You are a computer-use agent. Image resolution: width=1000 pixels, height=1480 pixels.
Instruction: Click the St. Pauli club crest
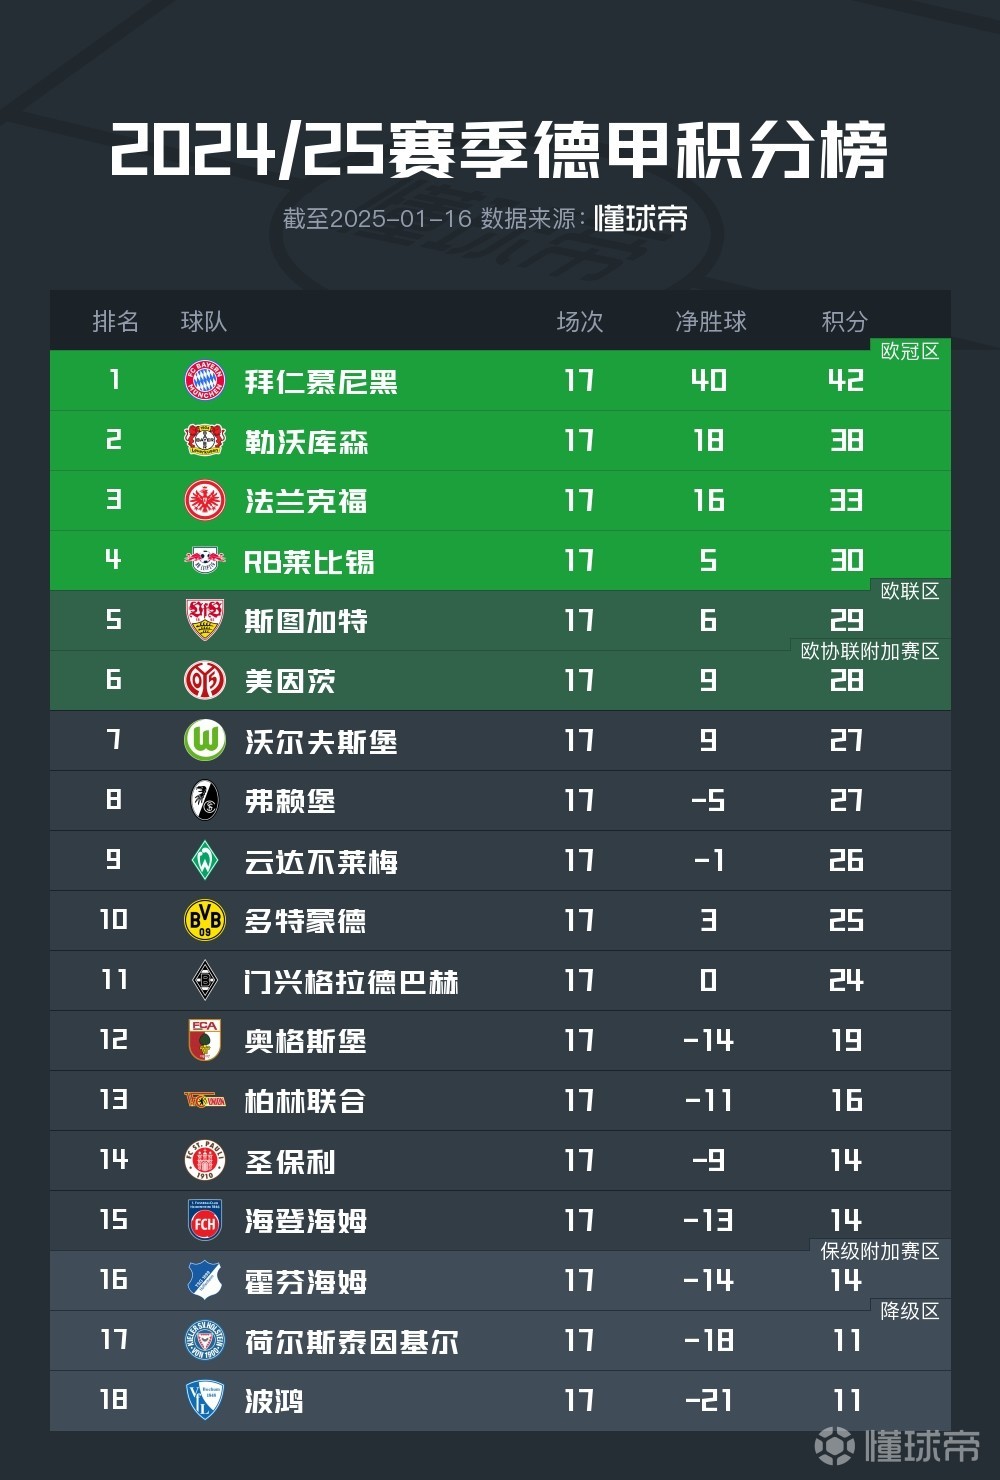pos(205,1161)
